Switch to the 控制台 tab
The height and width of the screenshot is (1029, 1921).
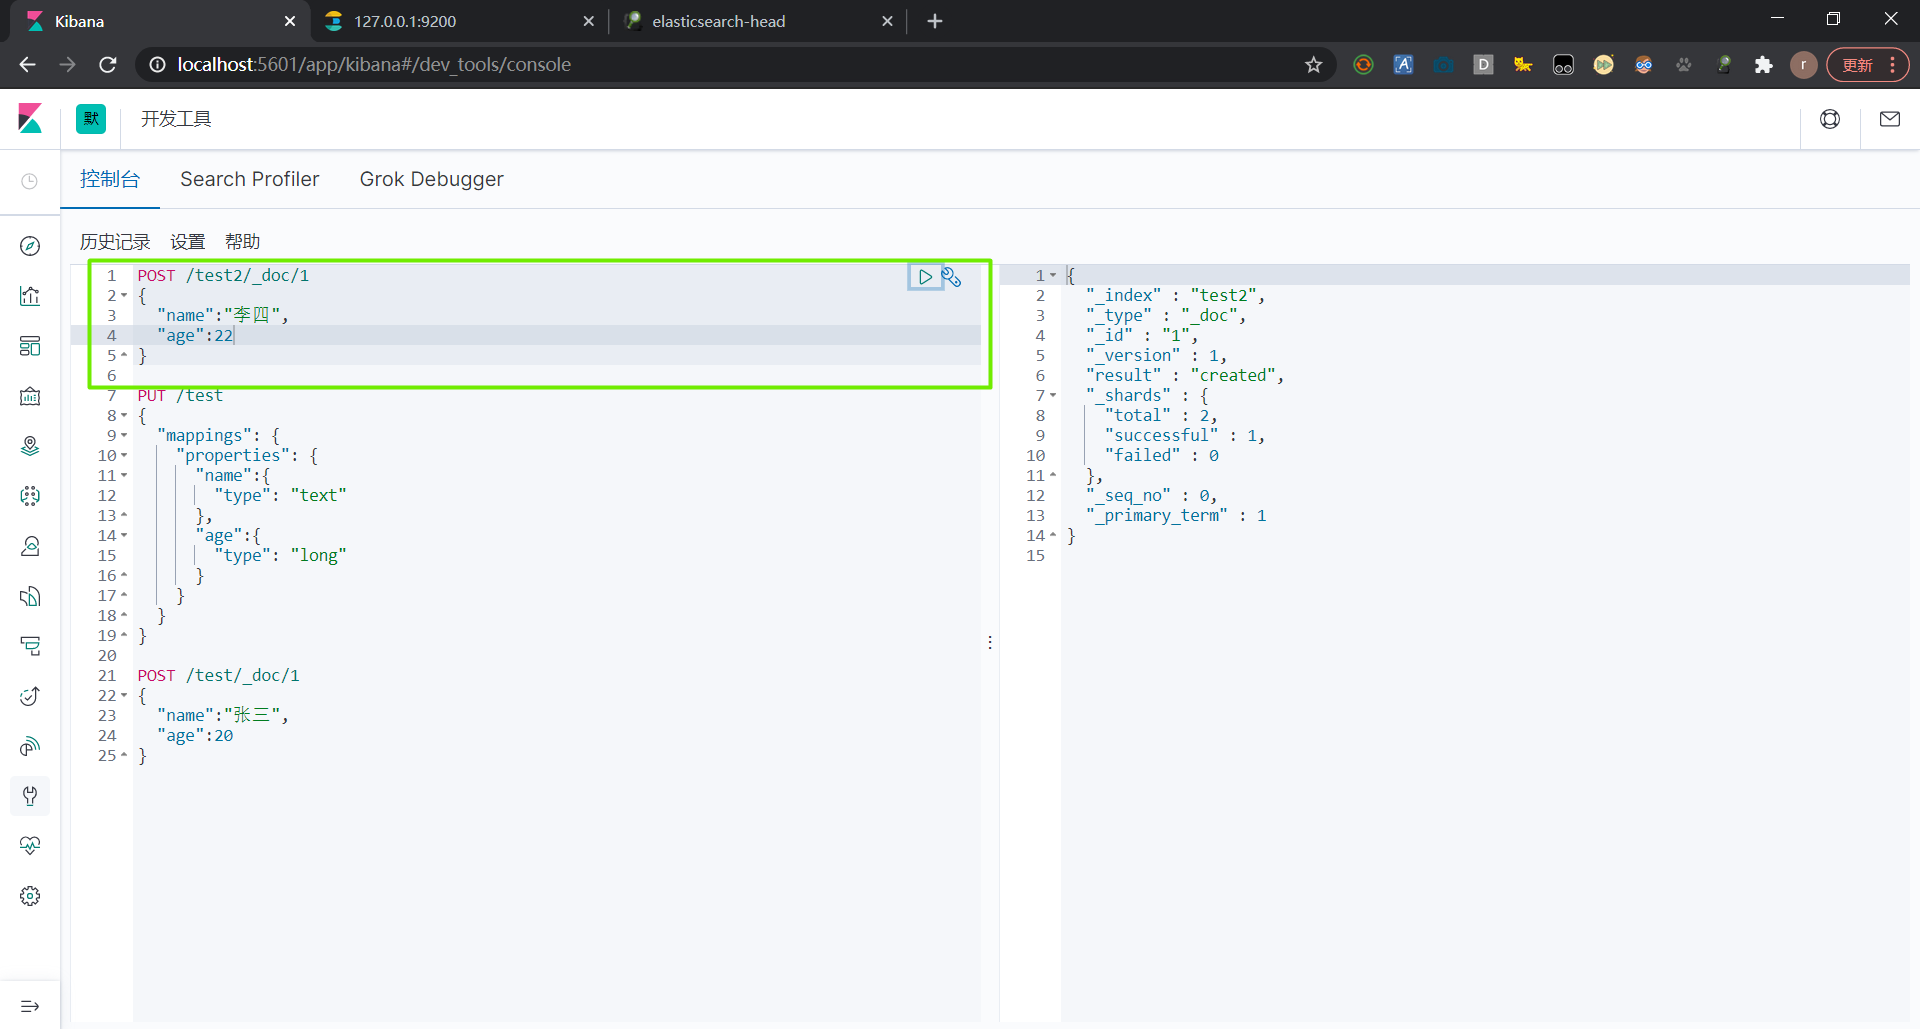point(110,179)
